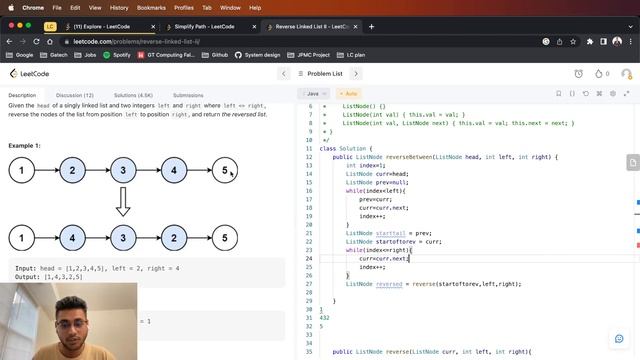Open the Jobs bookmarks folder
This screenshot has width=640, height=360.
[85, 55]
